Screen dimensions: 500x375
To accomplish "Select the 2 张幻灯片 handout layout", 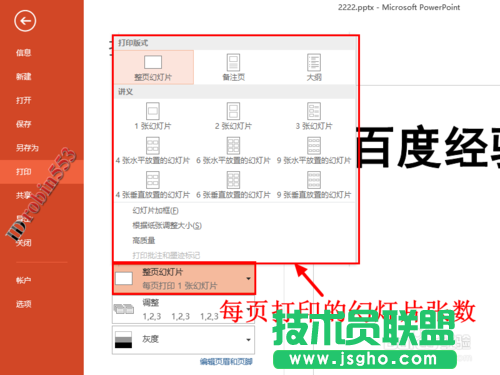I will [x=234, y=116].
